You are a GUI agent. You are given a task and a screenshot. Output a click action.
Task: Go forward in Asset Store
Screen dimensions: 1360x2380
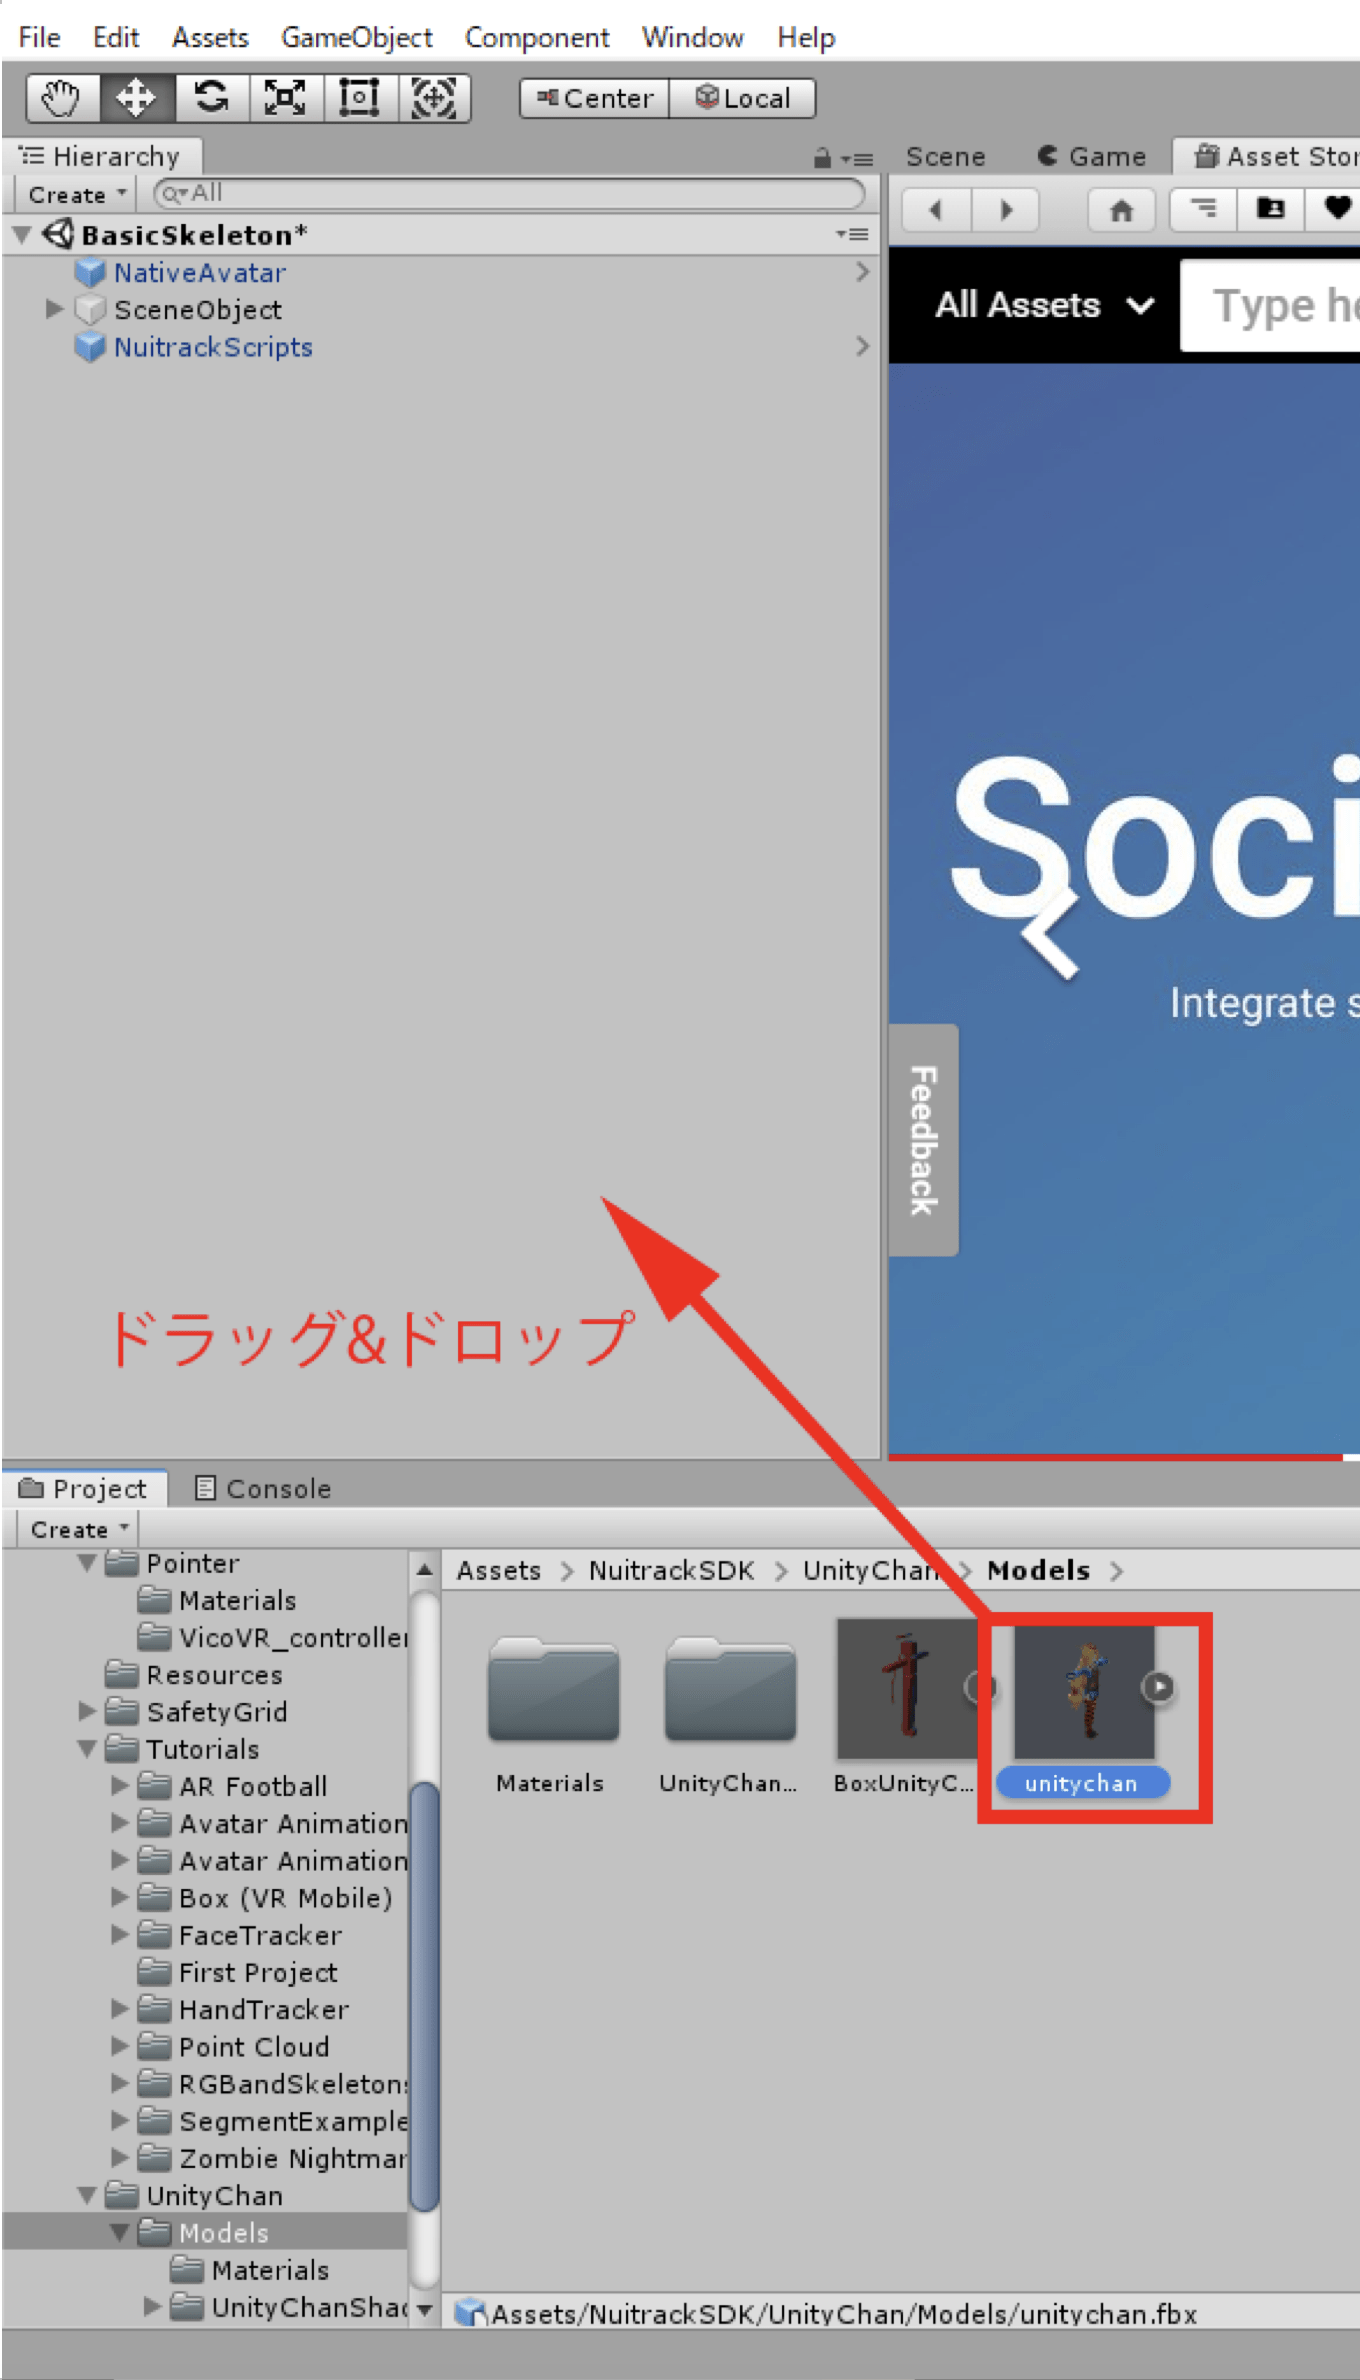click(1005, 209)
